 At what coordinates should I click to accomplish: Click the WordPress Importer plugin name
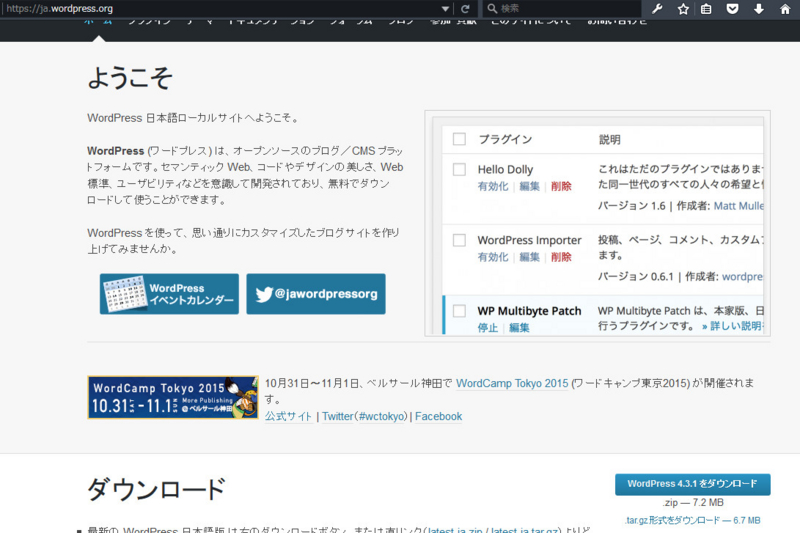pos(529,240)
